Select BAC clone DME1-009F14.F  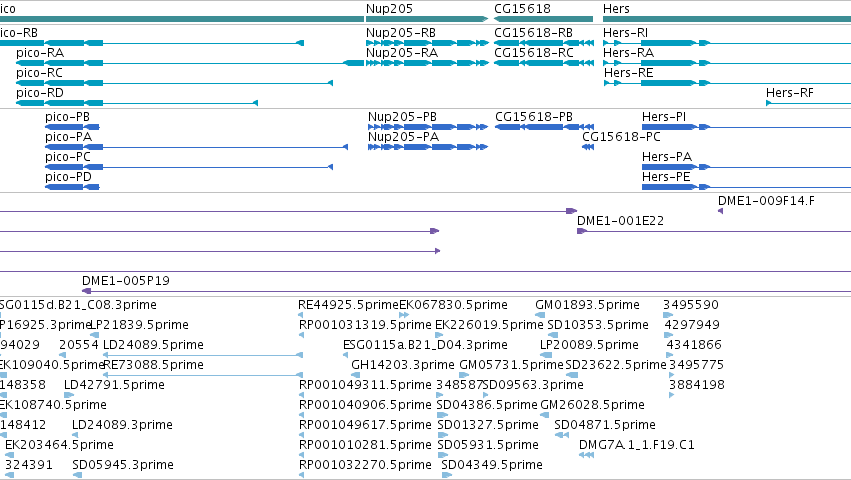766,201
